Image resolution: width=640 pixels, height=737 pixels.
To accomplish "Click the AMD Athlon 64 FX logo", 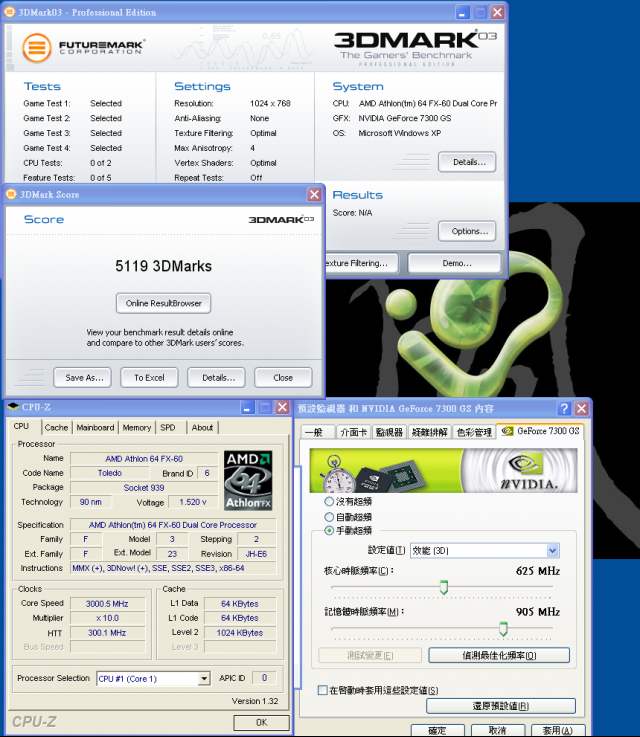I will click(248, 480).
